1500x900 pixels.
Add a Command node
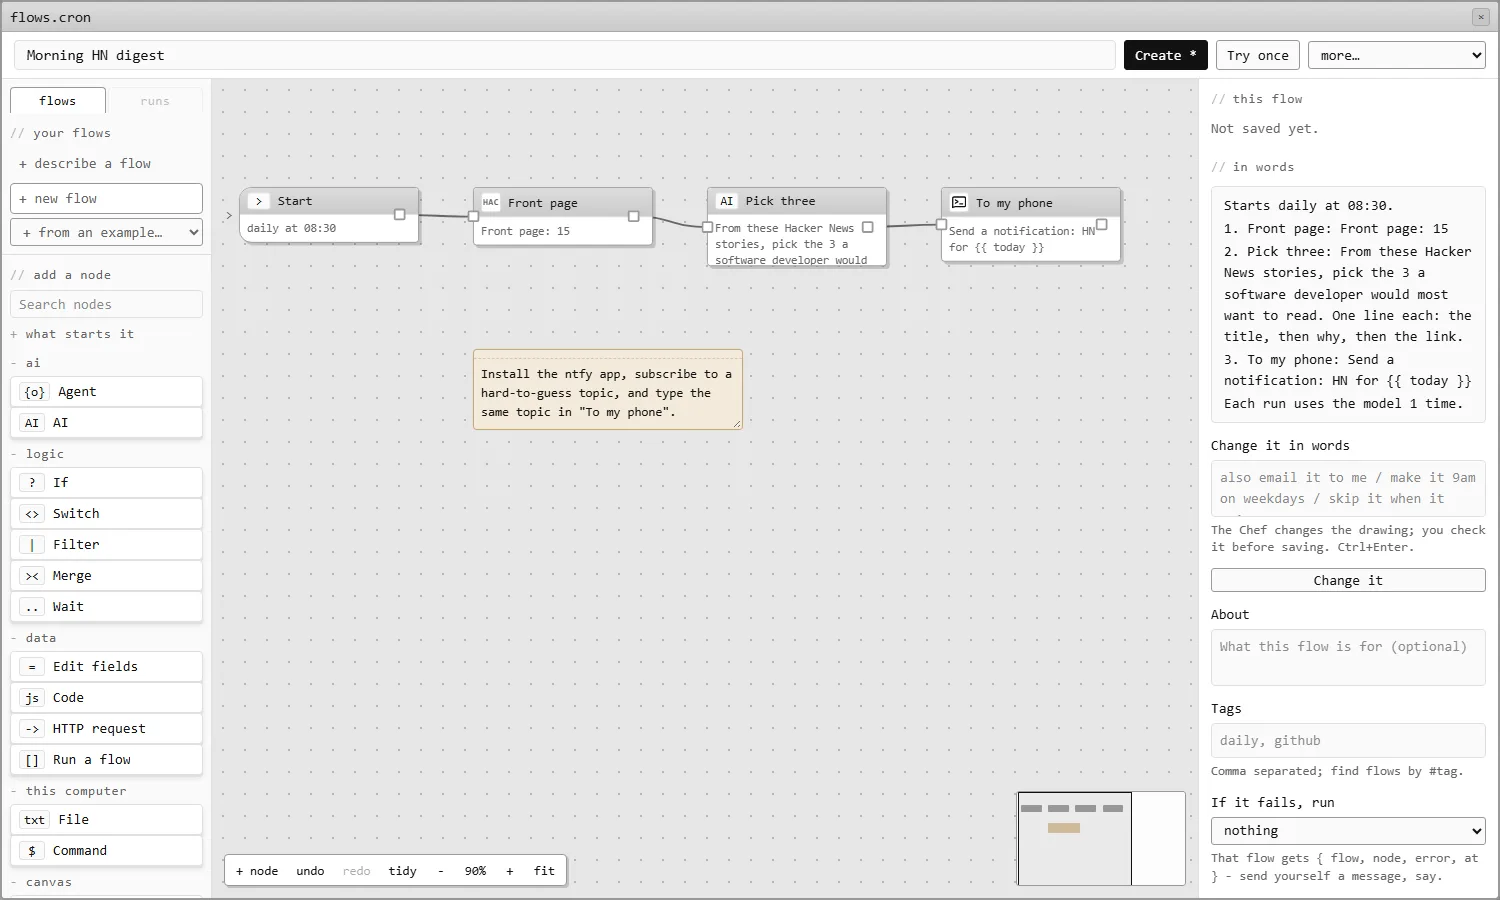pyautogui.click(x=106, y=851)
